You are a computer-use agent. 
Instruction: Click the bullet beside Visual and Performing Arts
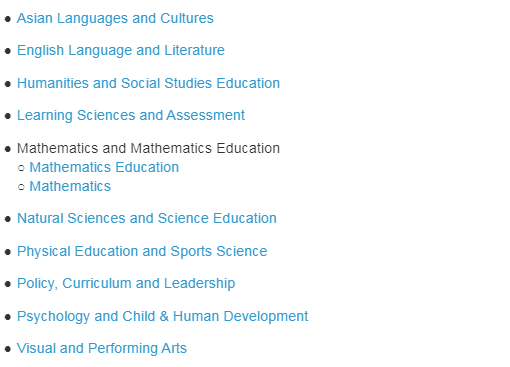coord(8,349)
